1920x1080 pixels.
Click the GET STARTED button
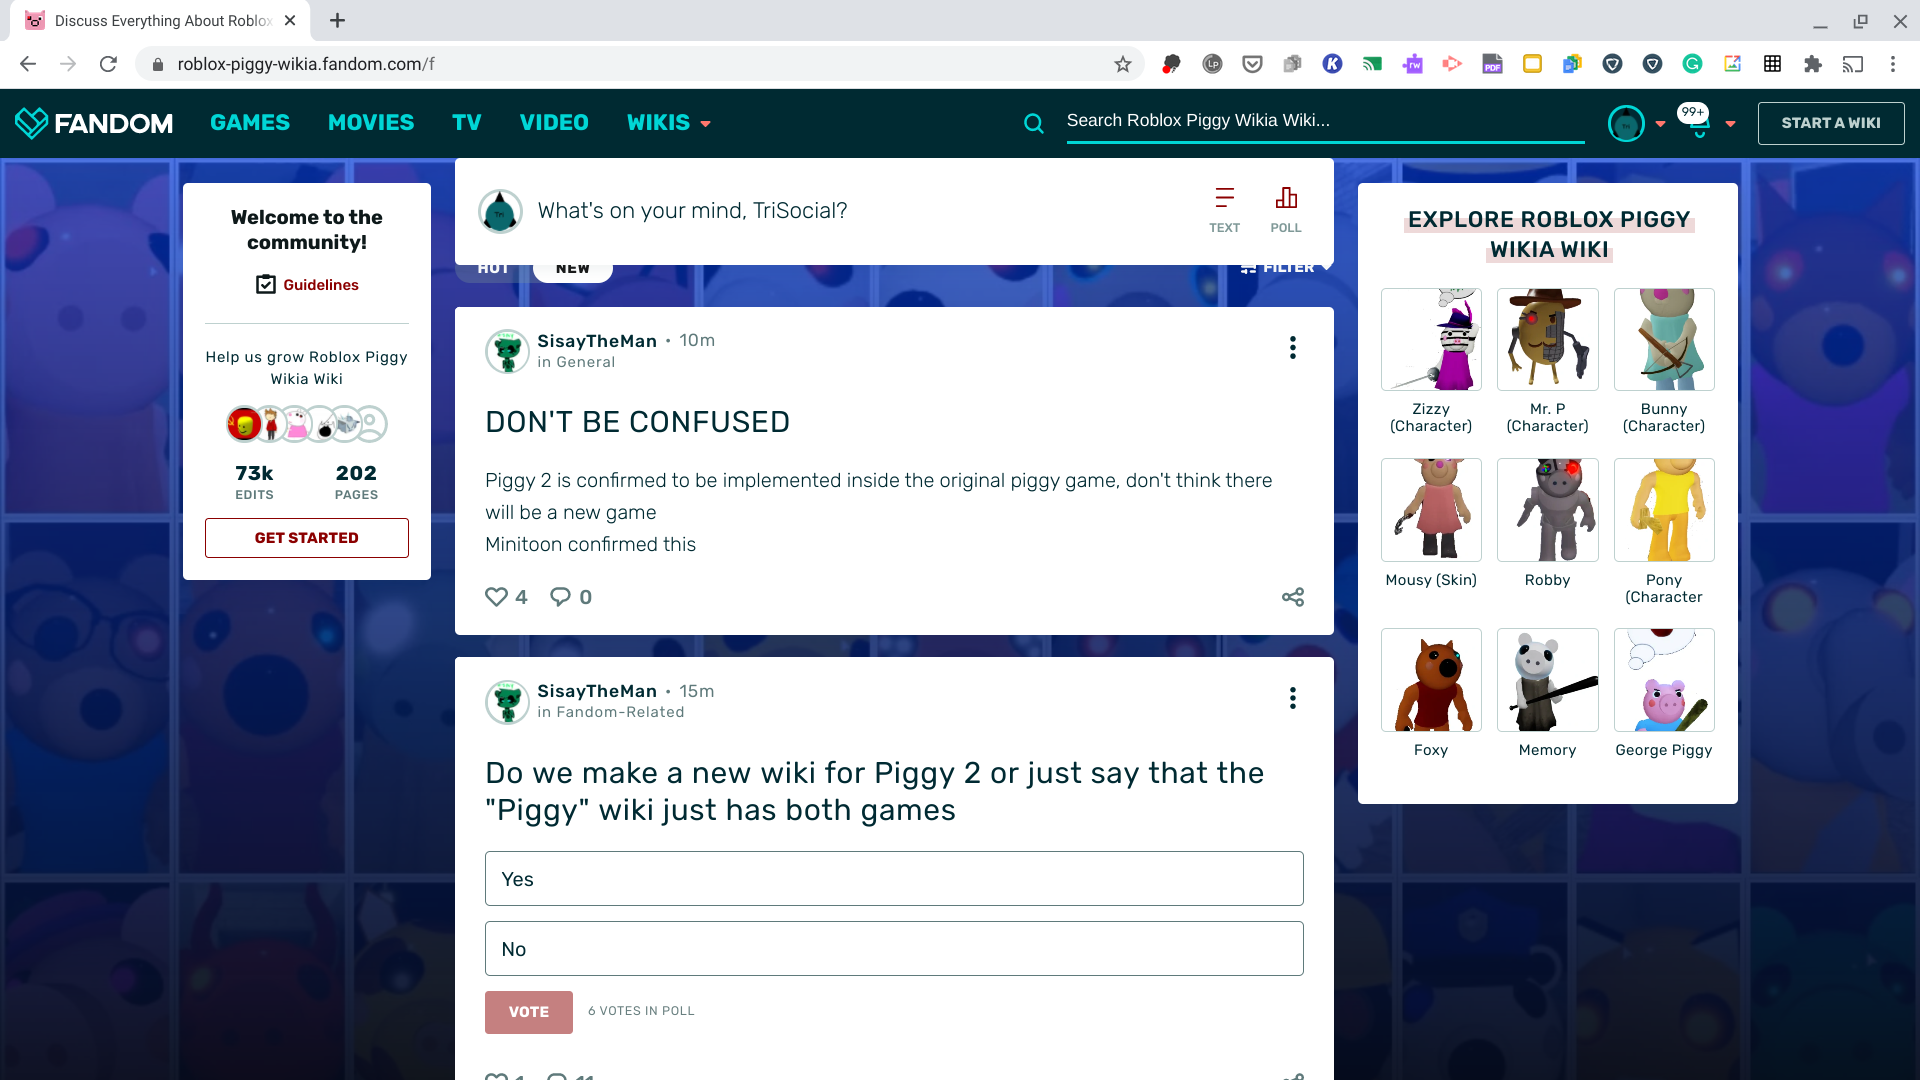[306, 537]
